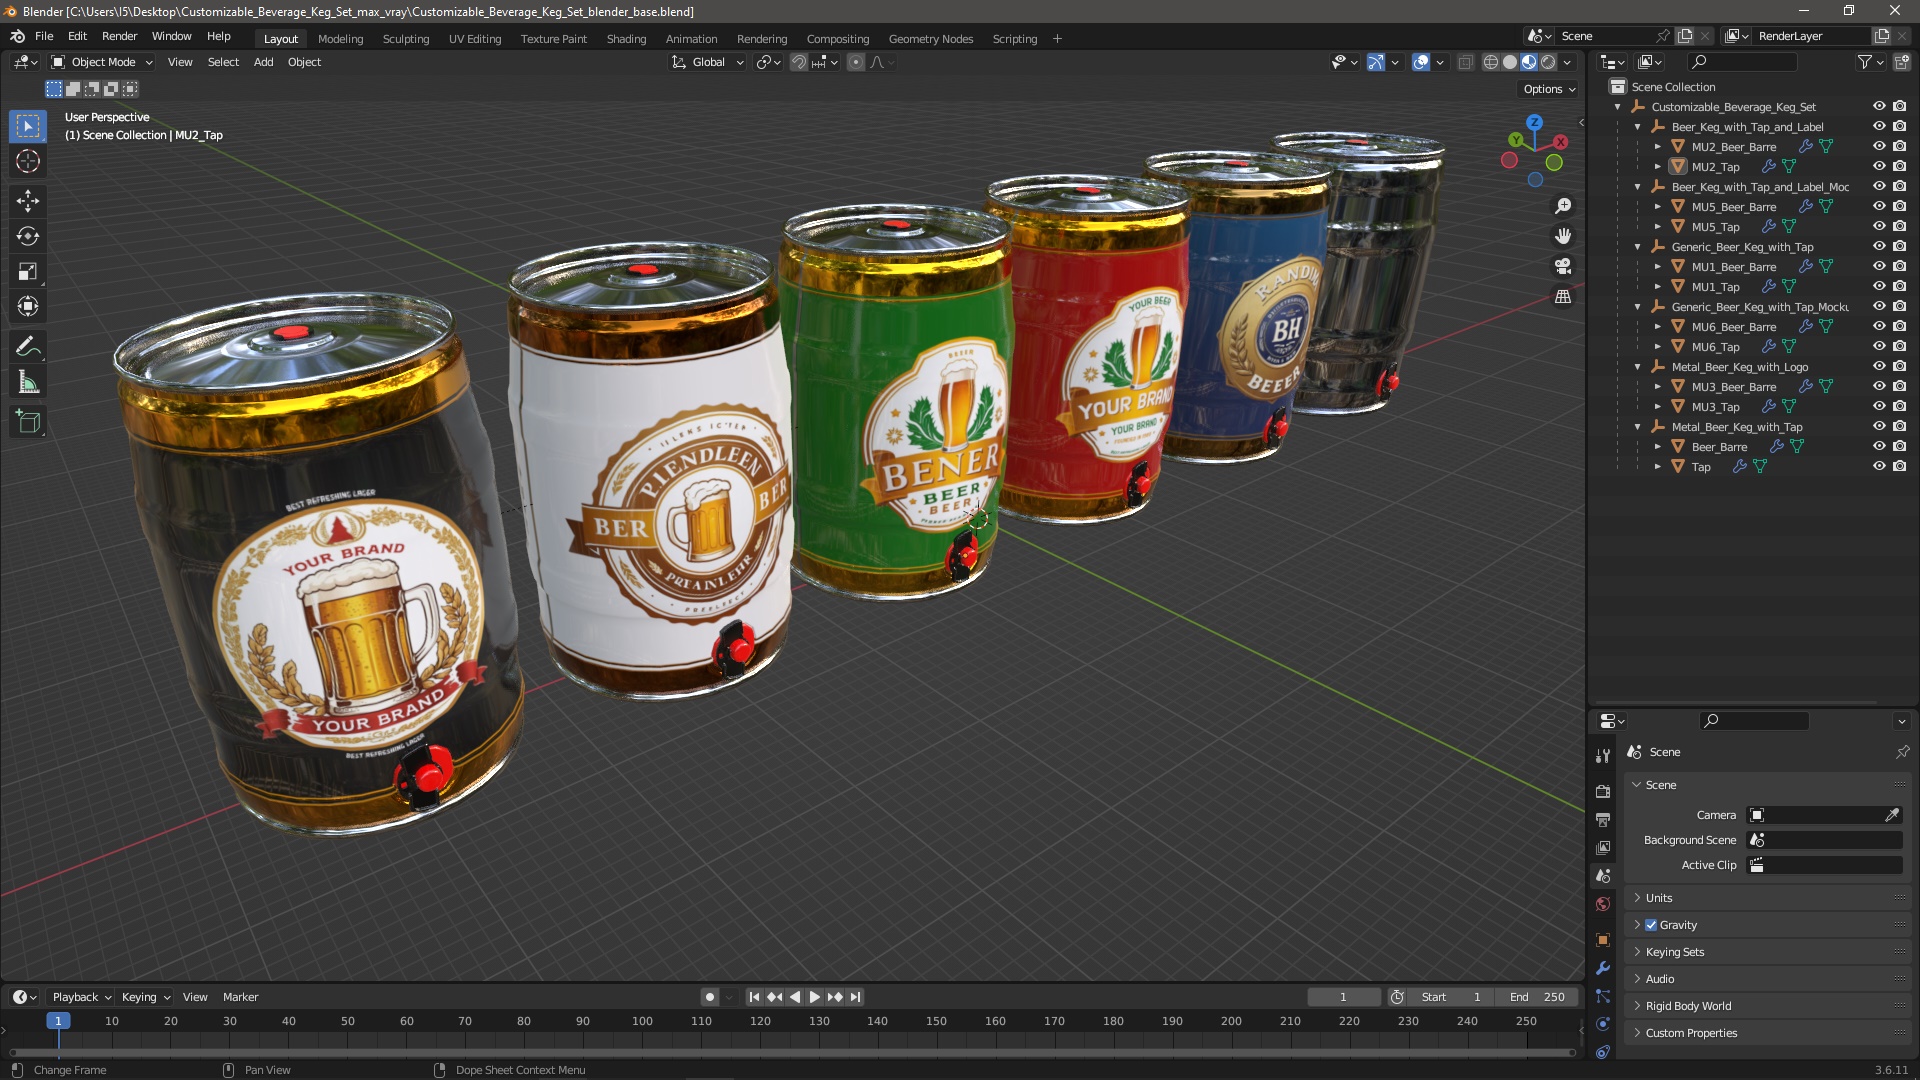Expand the Units panel
This screenshot has width=1920, height=1080.
tap(1659, 898)
